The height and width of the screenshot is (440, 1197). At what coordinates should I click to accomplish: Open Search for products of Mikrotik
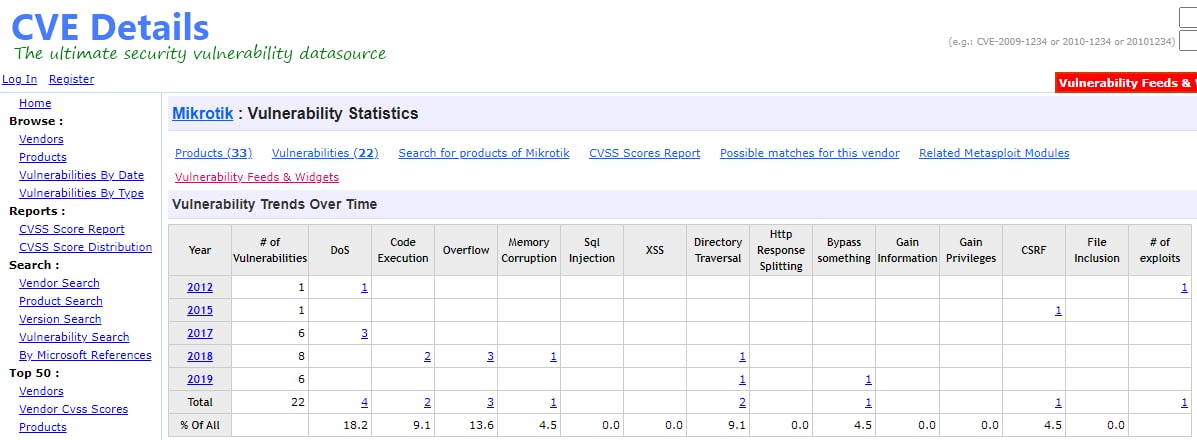point(484,153)
